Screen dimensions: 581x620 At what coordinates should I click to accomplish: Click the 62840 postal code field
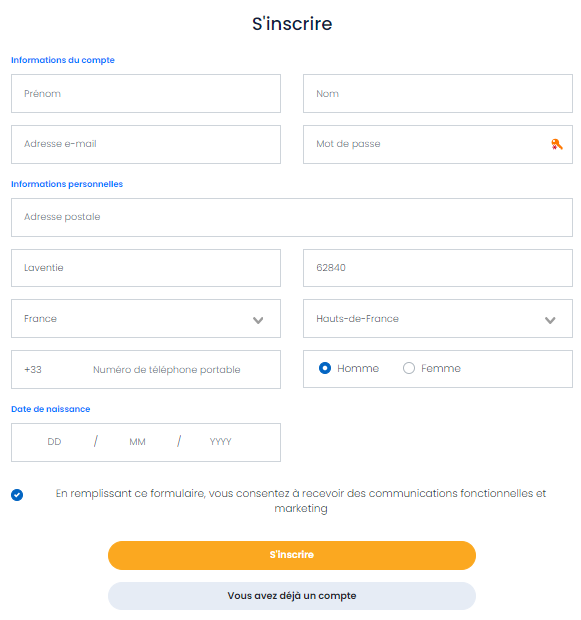tap(438, 268)
